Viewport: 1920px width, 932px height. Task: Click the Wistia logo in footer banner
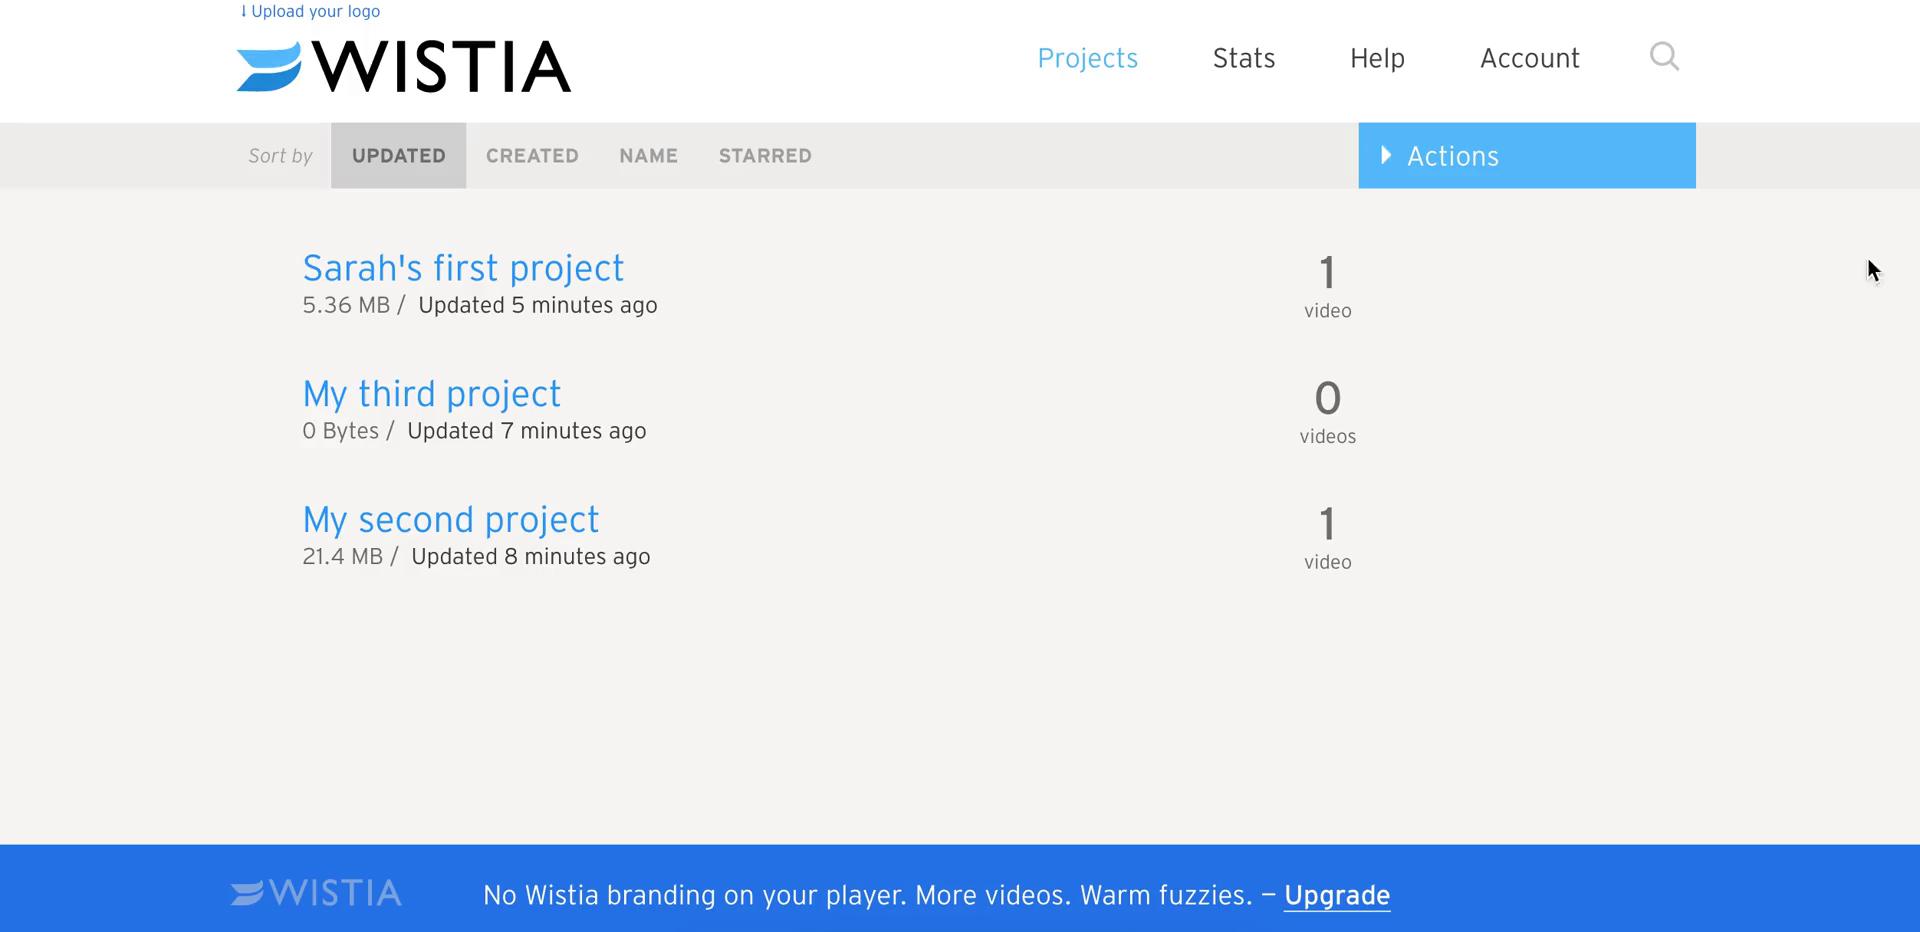316,893
